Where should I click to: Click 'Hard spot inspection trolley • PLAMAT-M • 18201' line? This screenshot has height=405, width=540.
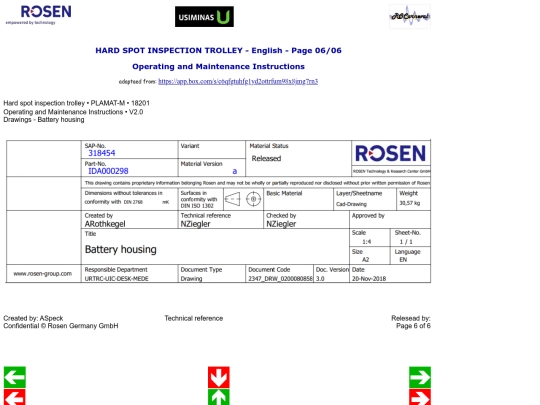tap(76, 103)
